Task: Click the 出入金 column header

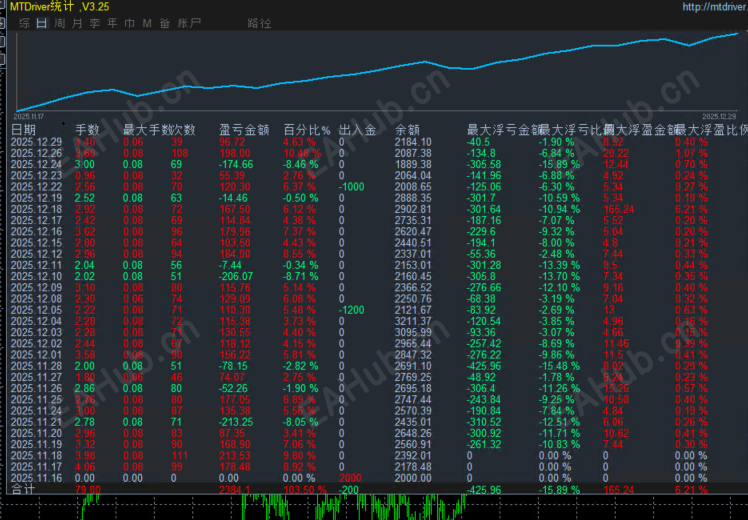Action: 357,130
